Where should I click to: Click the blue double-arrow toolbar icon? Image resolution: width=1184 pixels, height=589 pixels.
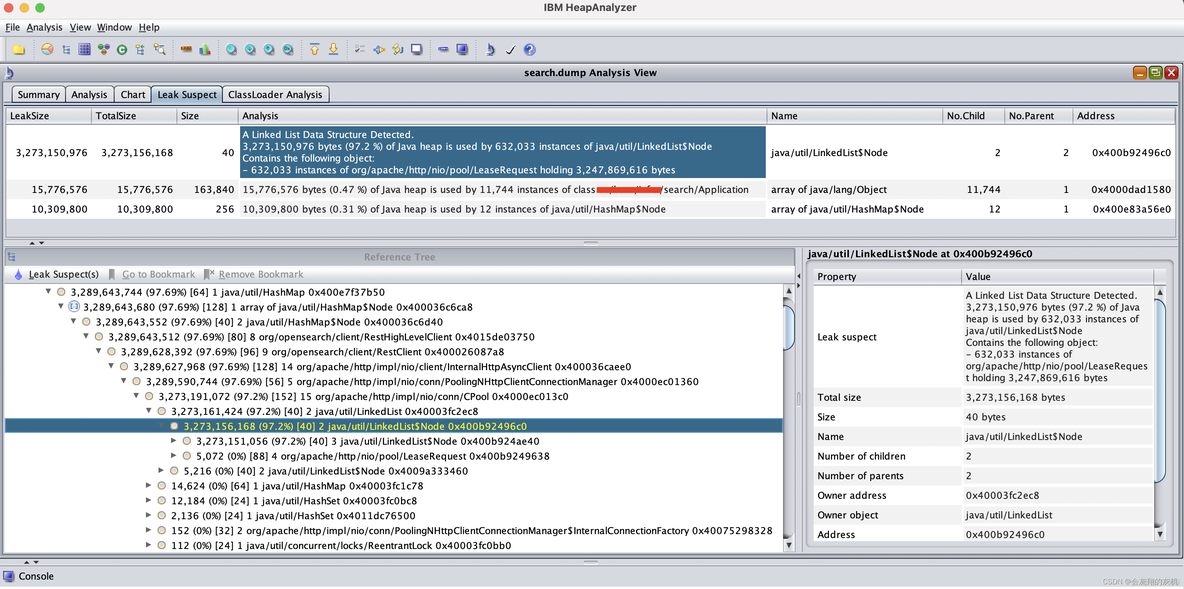point(379,50)
